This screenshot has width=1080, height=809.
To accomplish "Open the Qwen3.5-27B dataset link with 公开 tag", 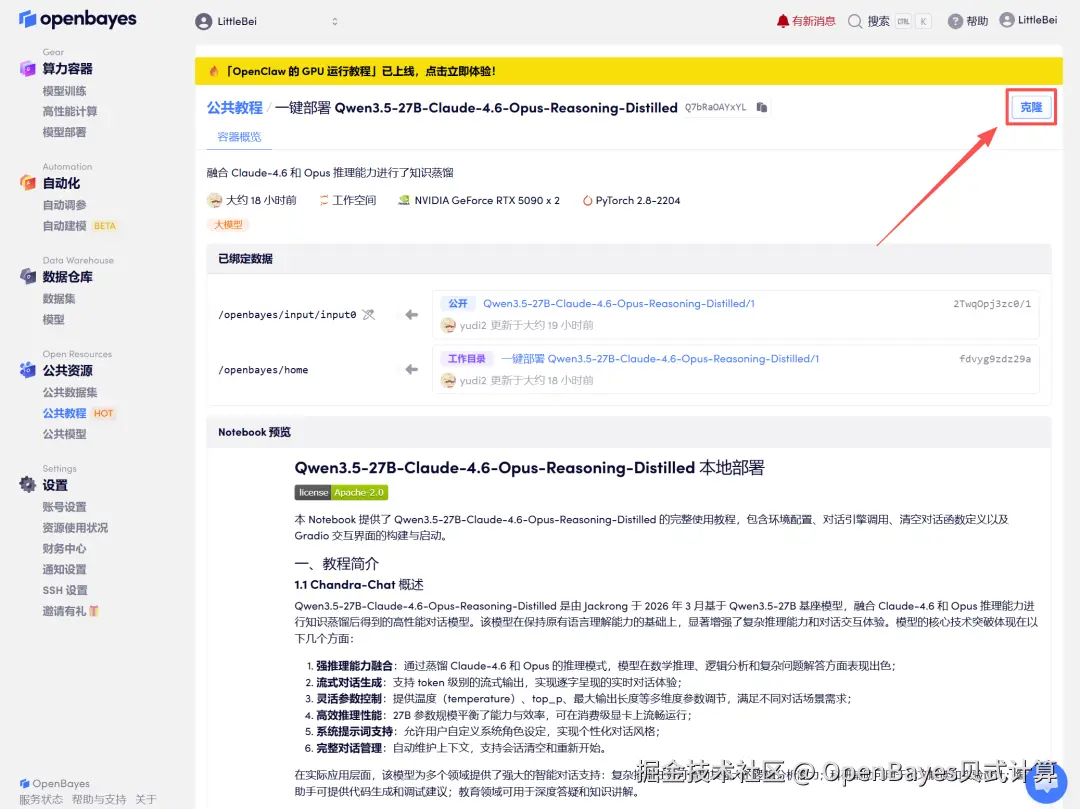I will point(619,304).
